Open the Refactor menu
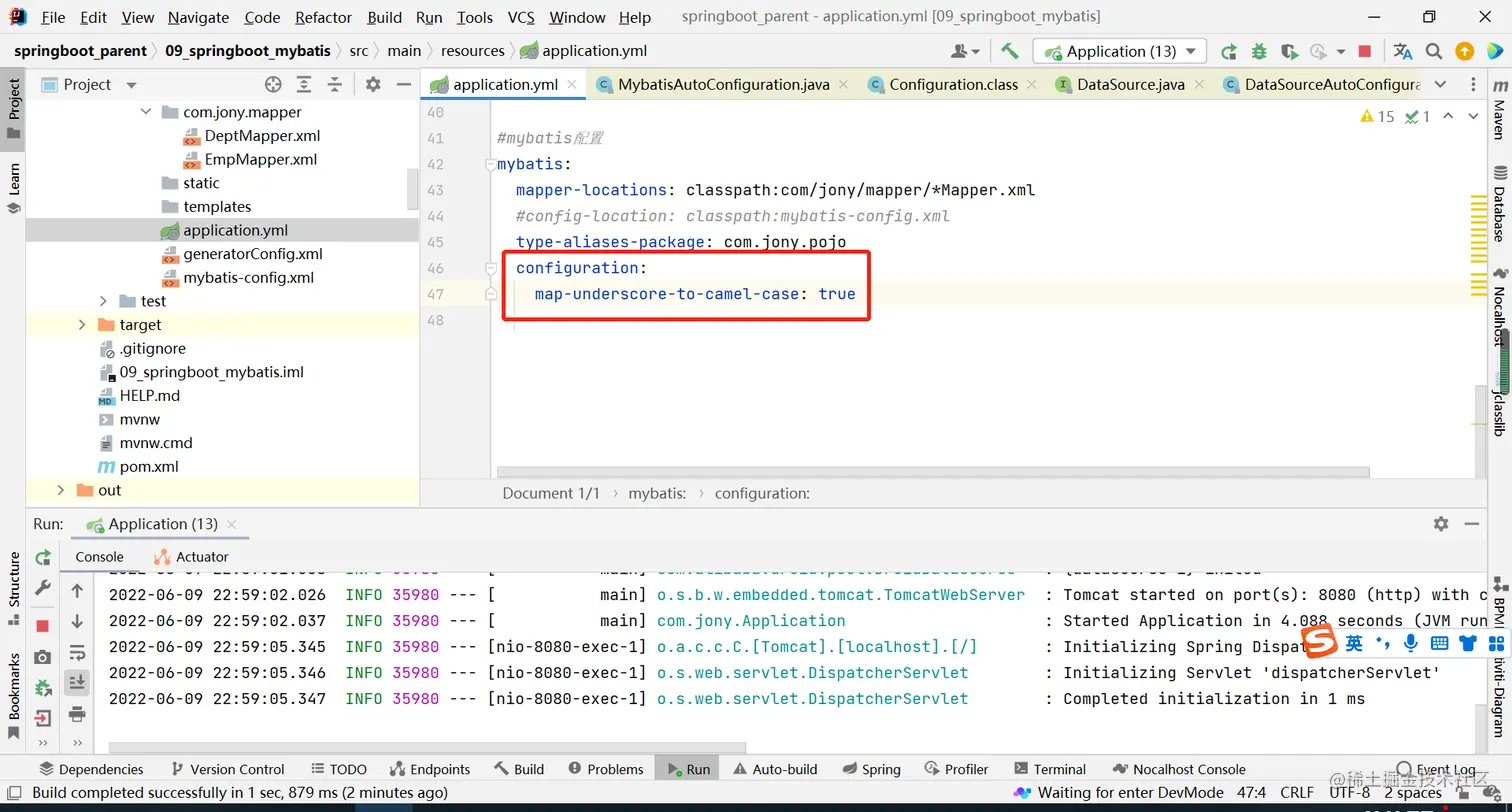 tap(323, 17)
